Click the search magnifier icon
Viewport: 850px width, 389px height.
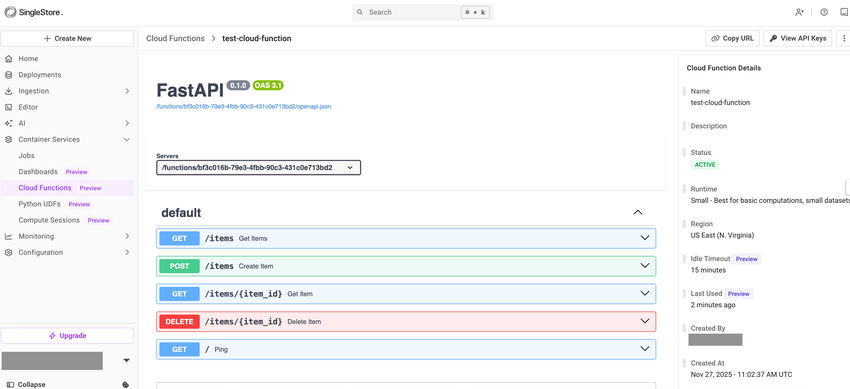[360, 12]
